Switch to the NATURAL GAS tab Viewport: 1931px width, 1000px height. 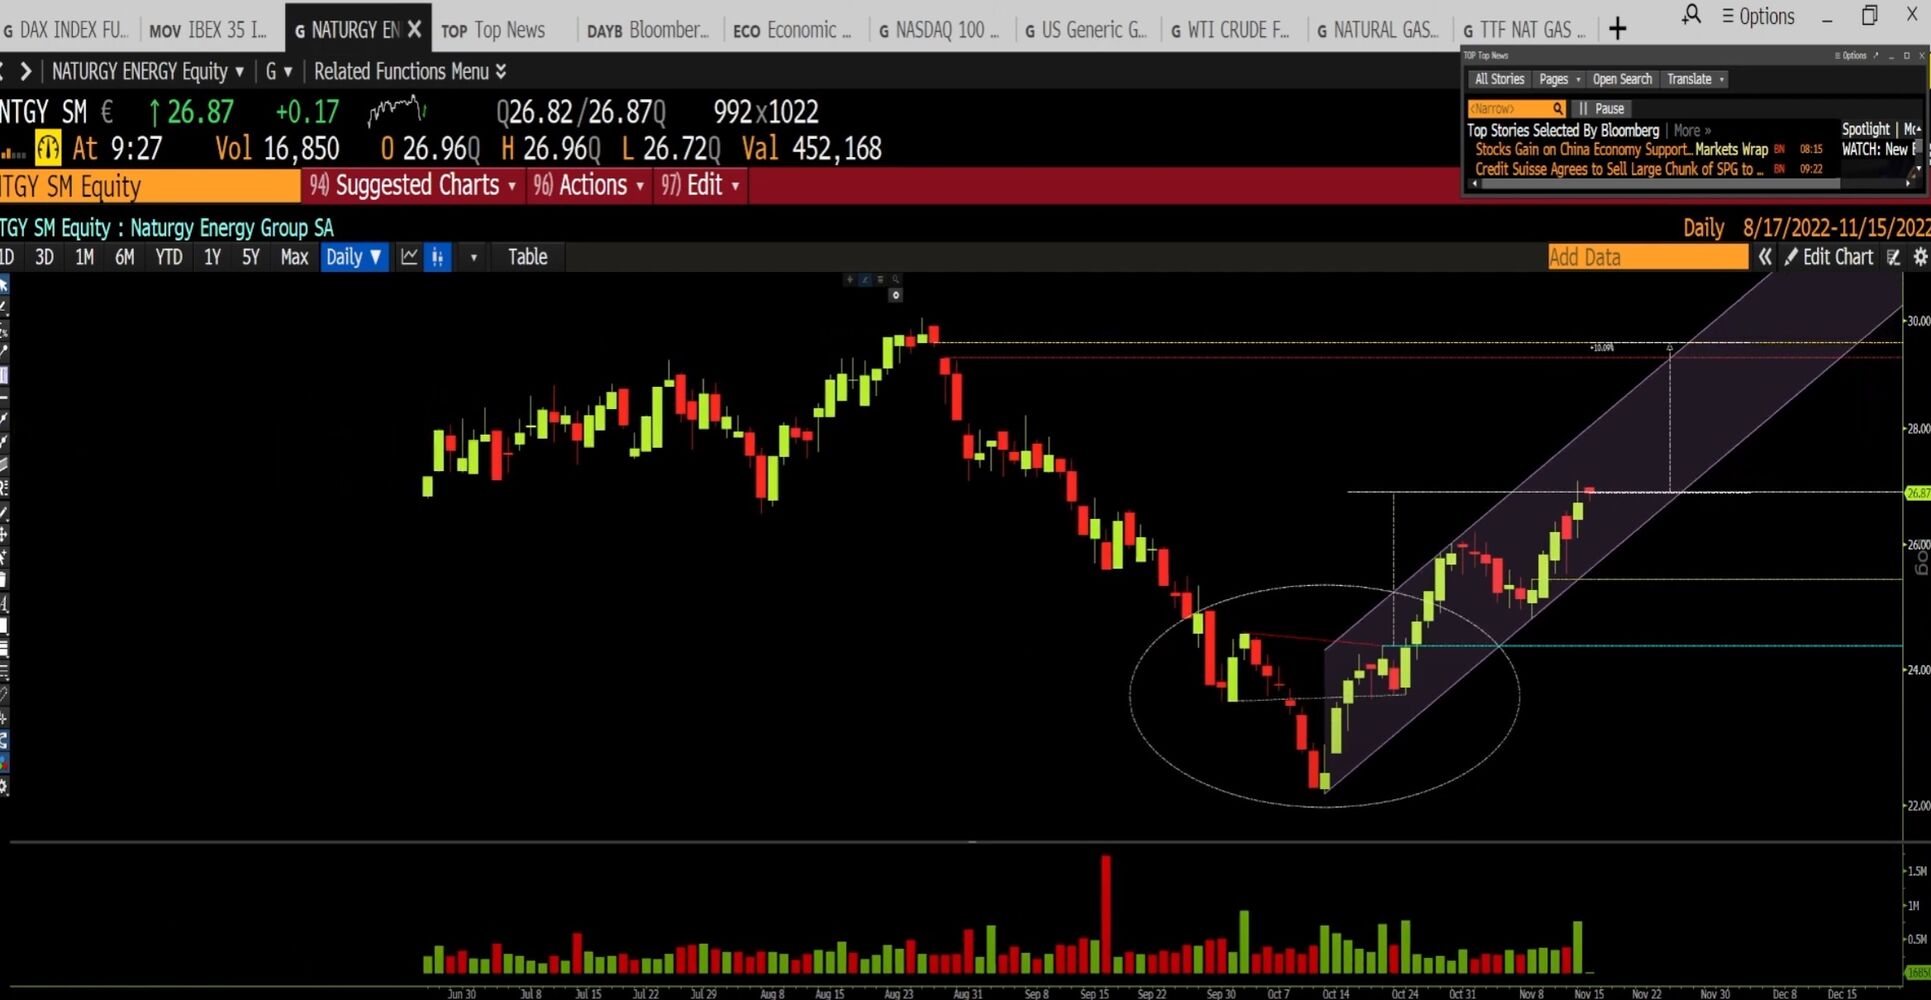click(x=1377, y=30)
